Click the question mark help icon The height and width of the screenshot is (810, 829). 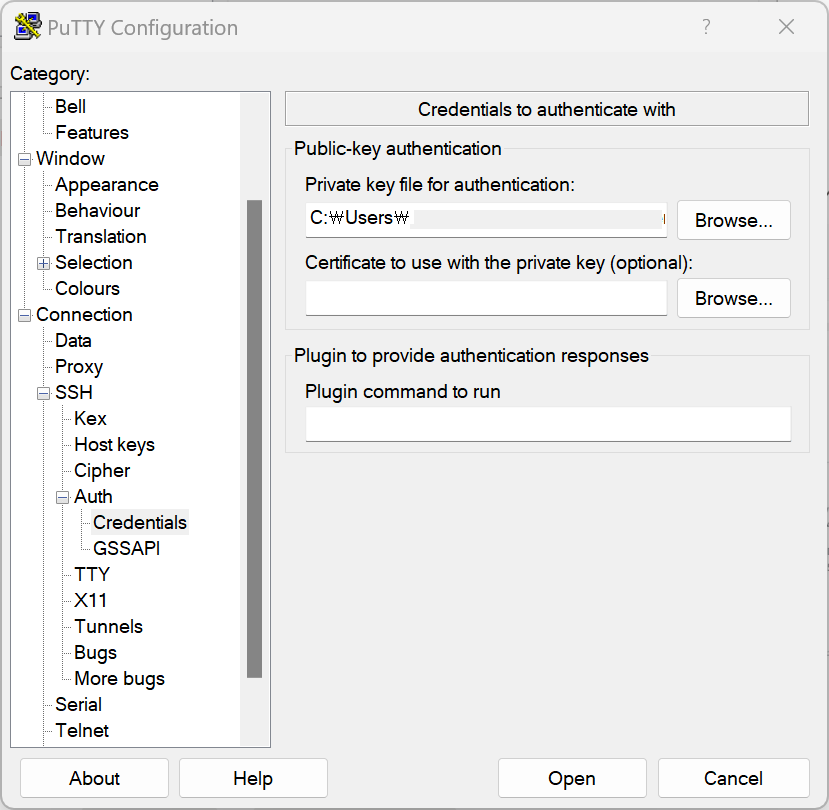[x=706, y=26]
